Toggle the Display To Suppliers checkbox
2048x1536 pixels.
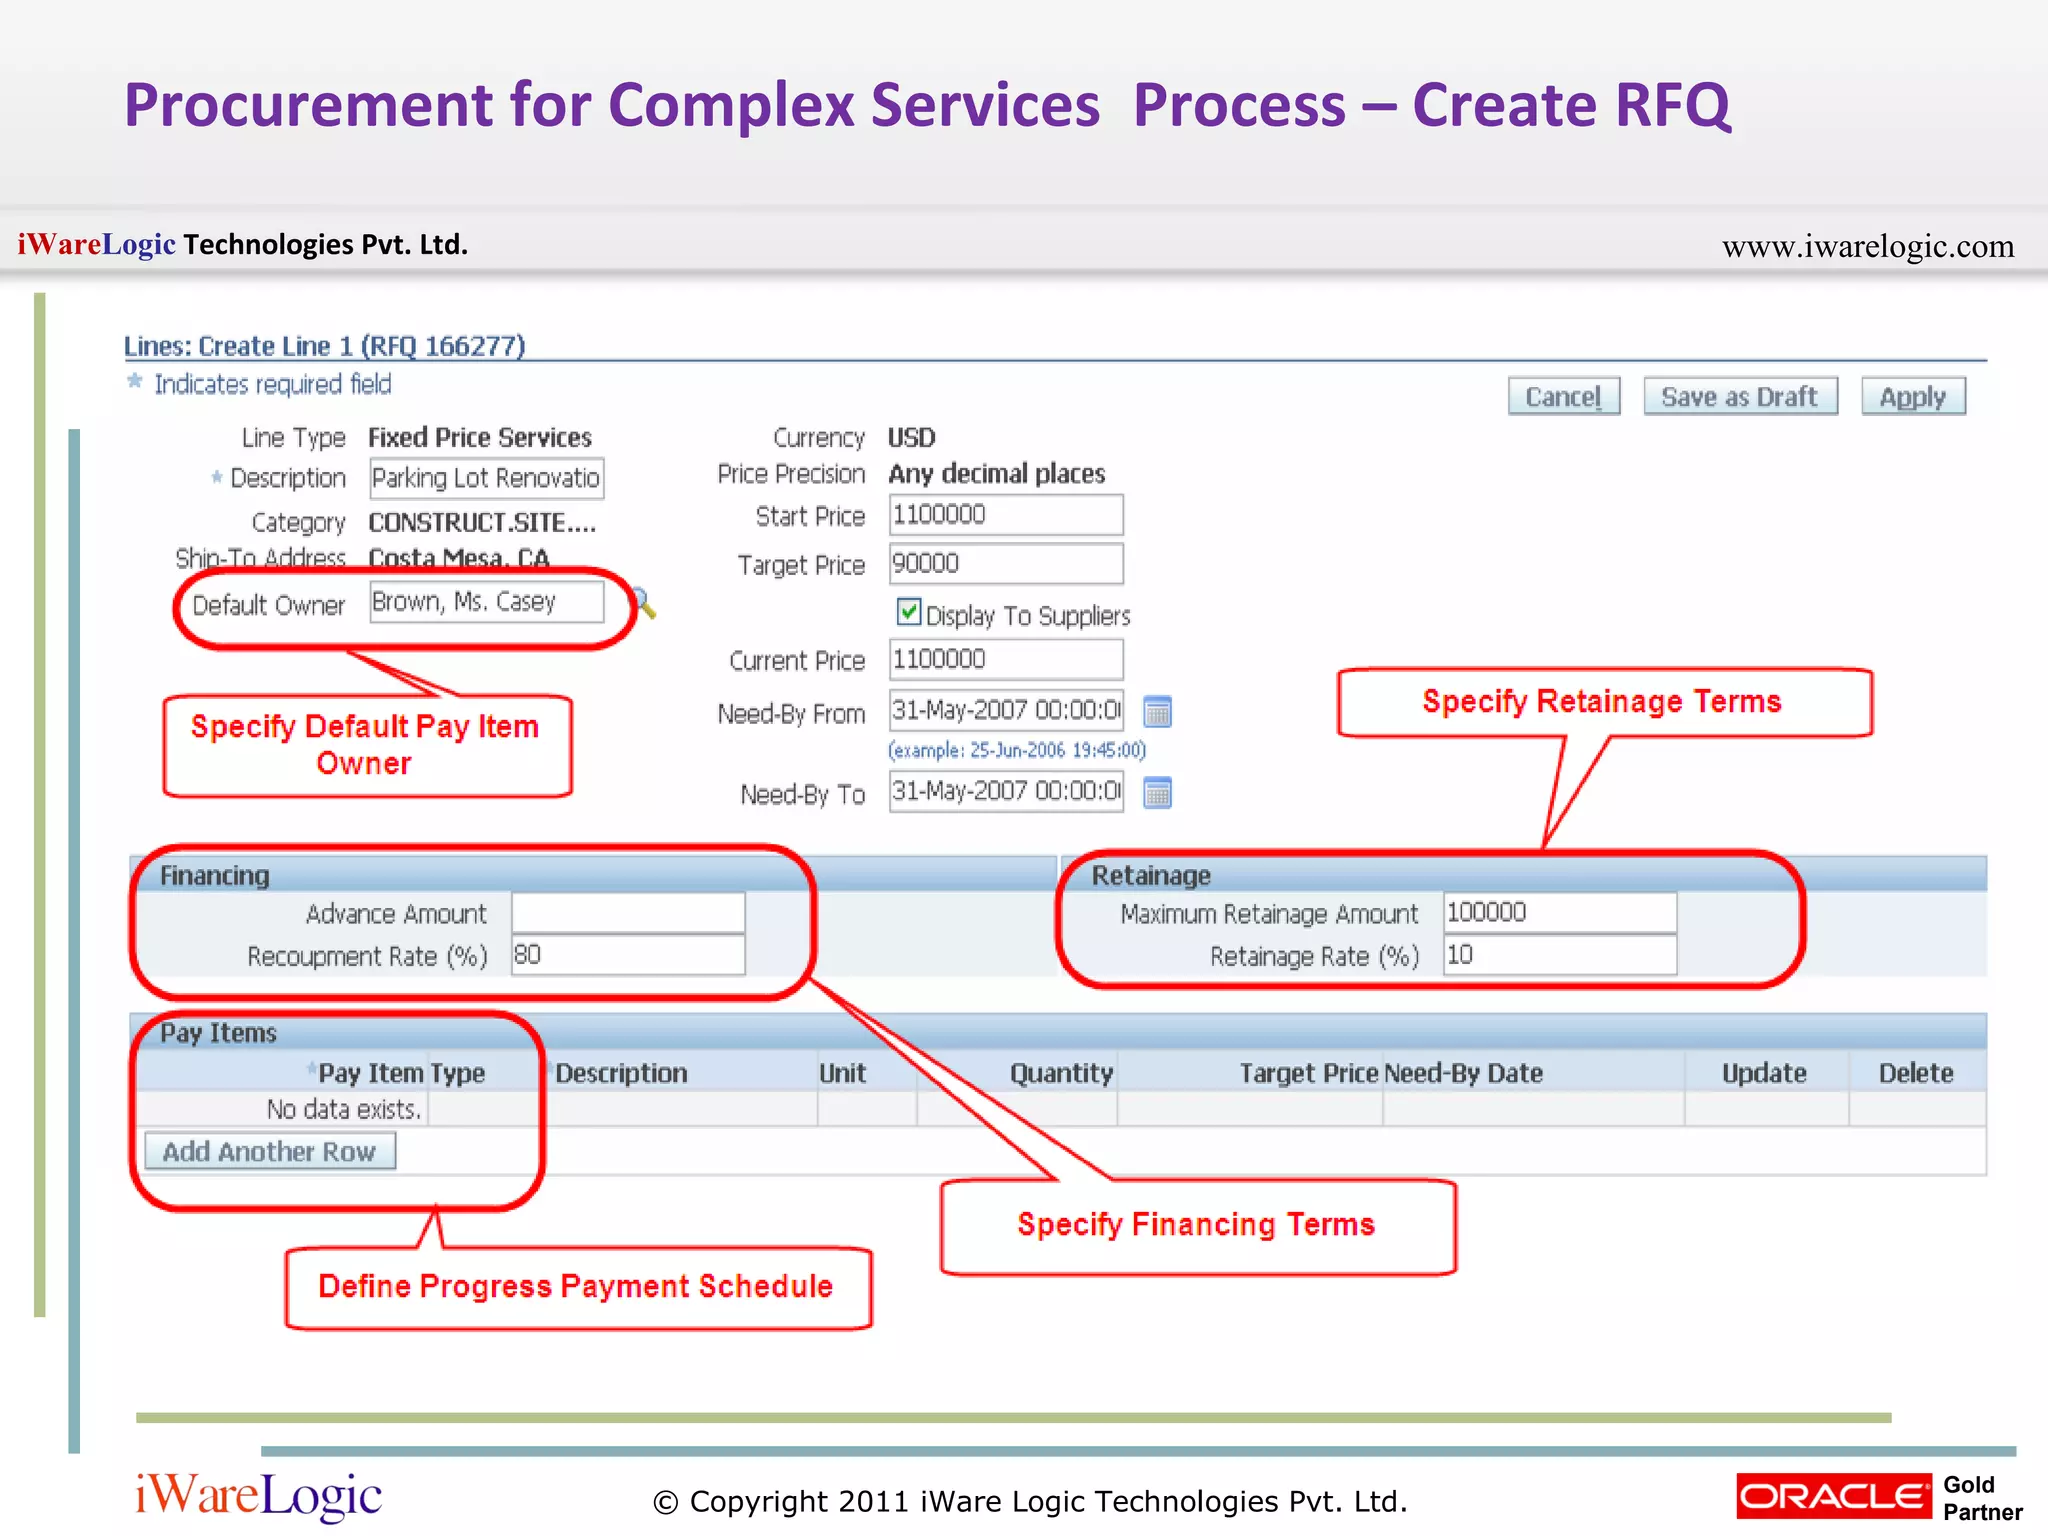pos(908,611)
